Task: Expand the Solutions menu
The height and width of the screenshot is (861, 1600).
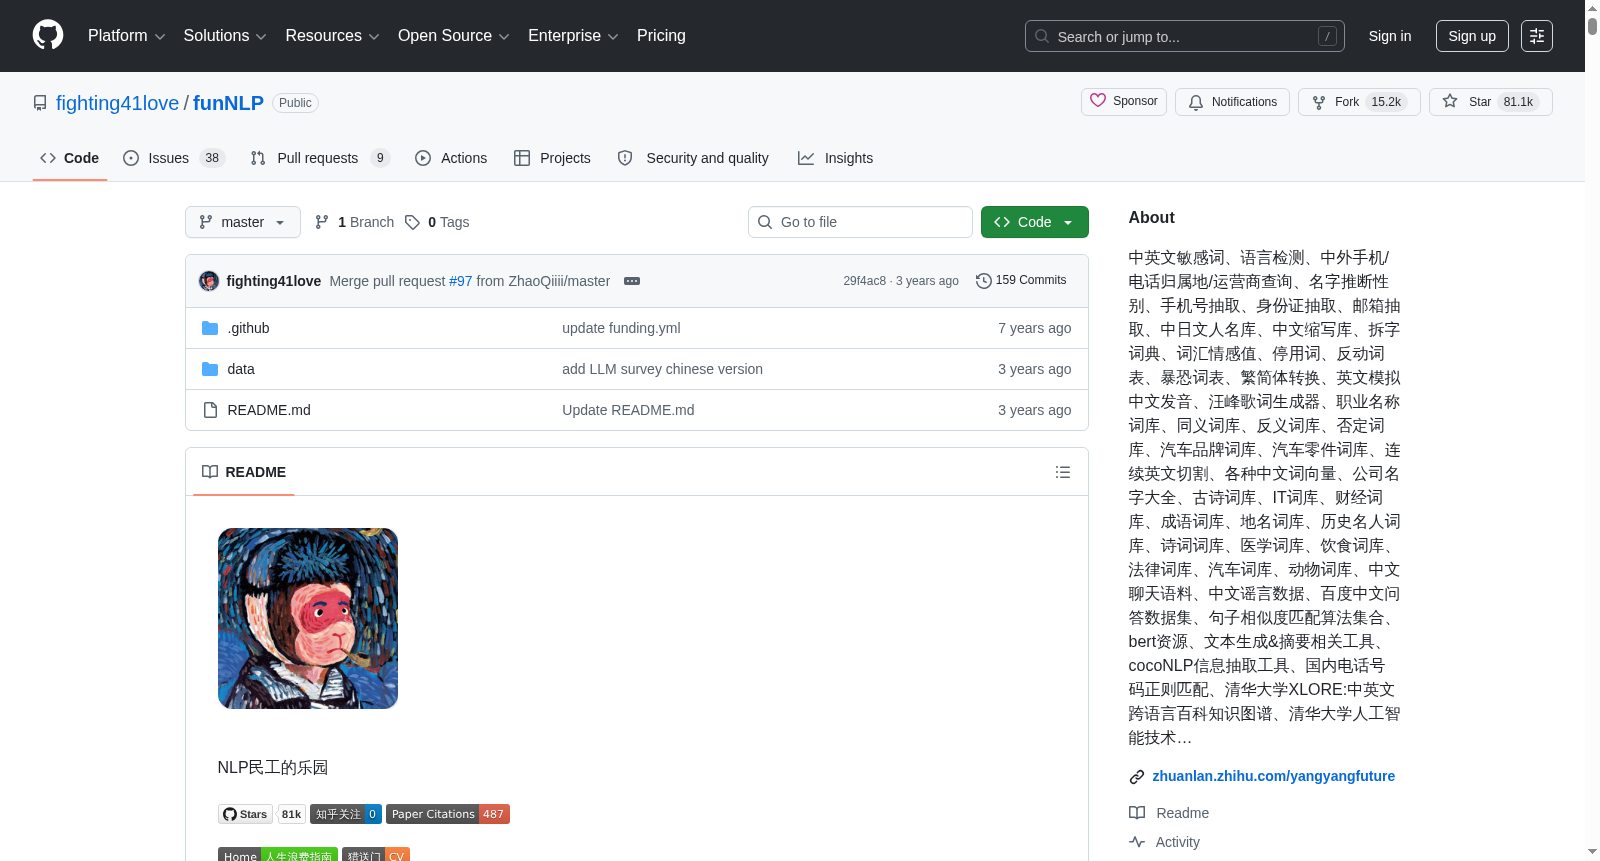Action: pos(225,36)
